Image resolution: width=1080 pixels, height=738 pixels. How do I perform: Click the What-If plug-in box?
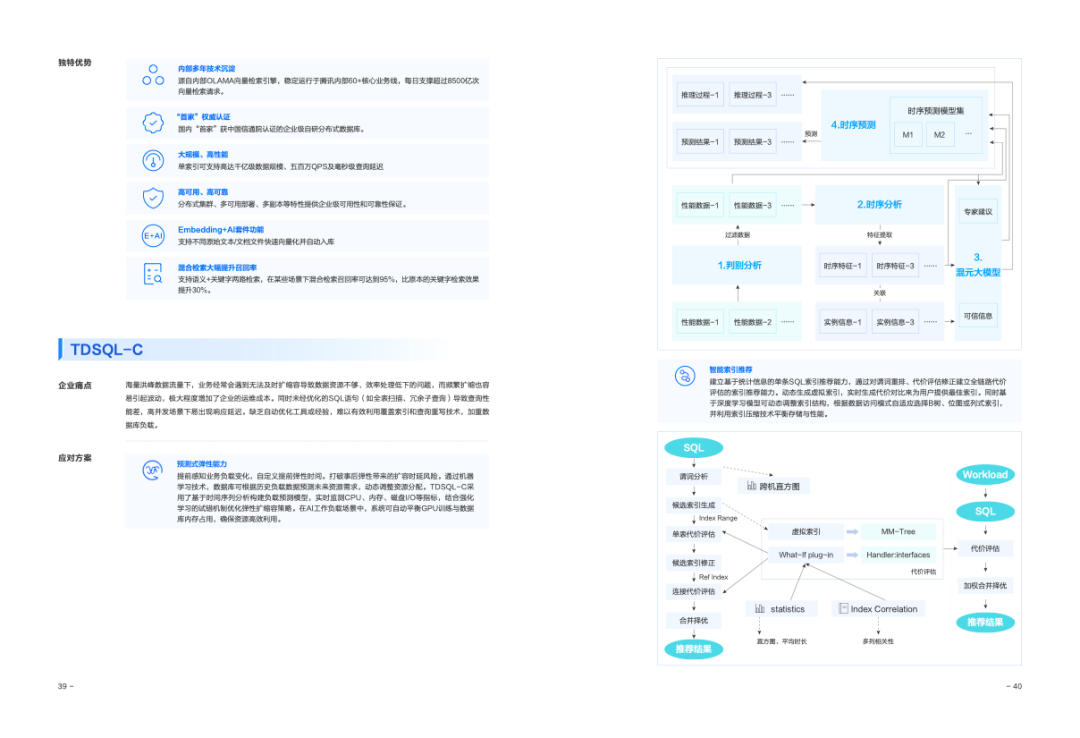(x=806, y=555)
